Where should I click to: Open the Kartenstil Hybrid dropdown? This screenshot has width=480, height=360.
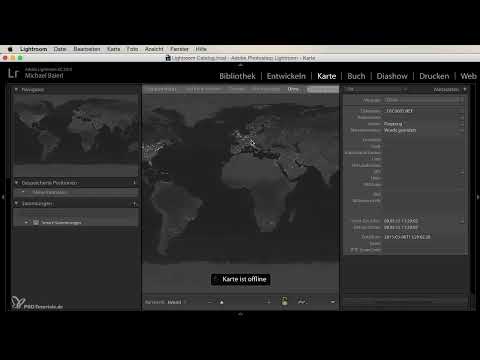click(177, 302)
